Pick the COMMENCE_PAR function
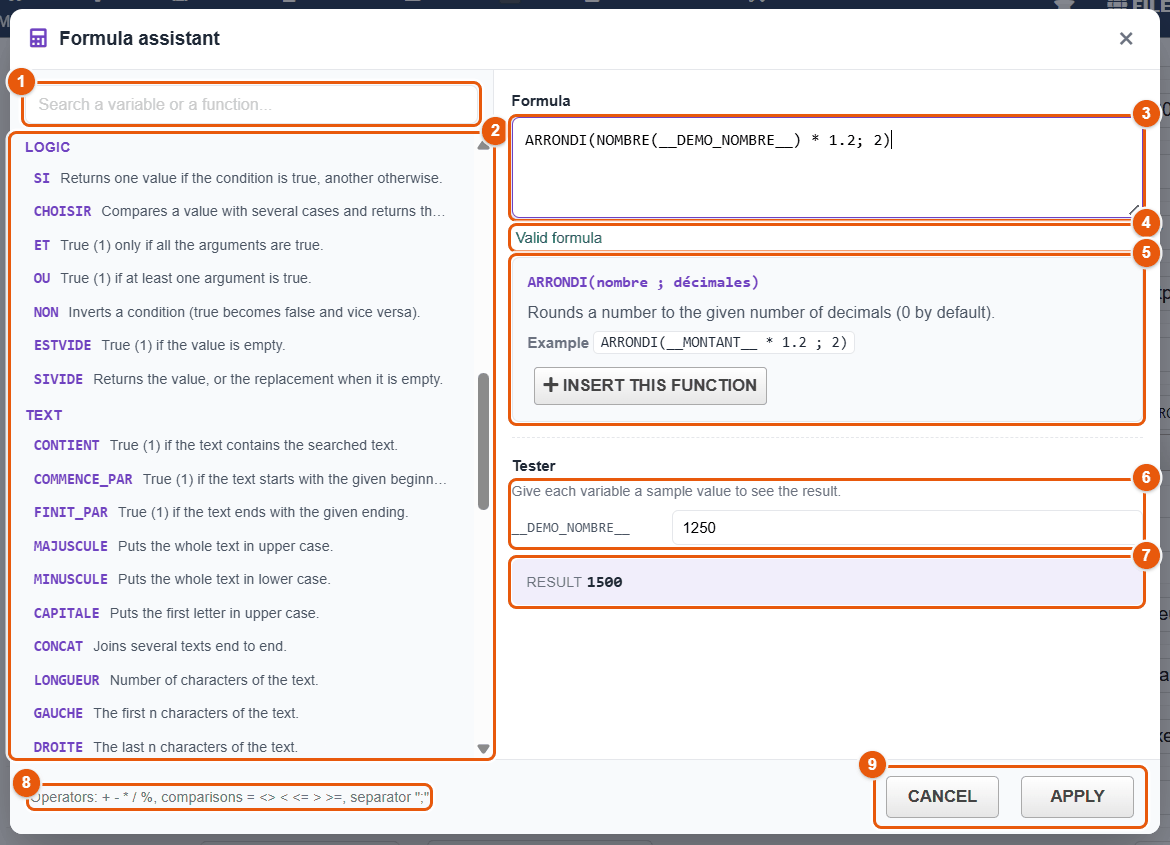 pos(240,479)
